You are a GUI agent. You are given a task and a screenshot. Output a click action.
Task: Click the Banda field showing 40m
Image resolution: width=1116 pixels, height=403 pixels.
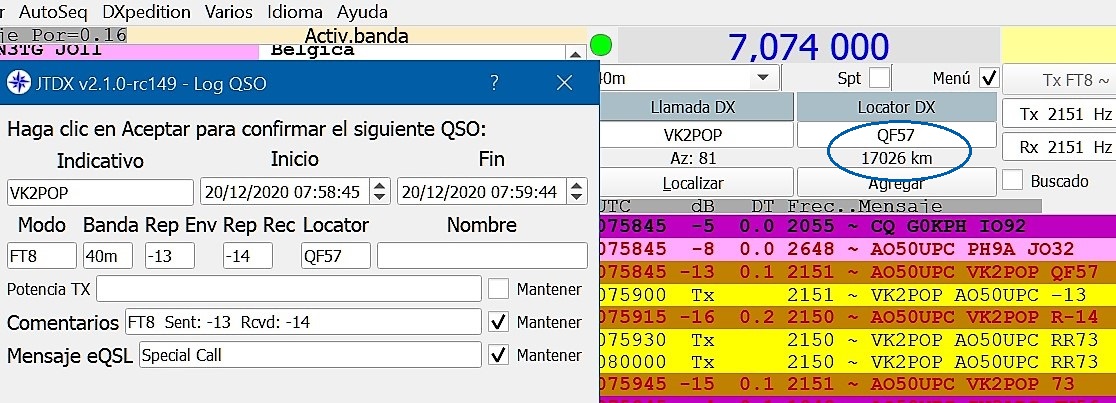pyautogui.click(x=107, y=256)
